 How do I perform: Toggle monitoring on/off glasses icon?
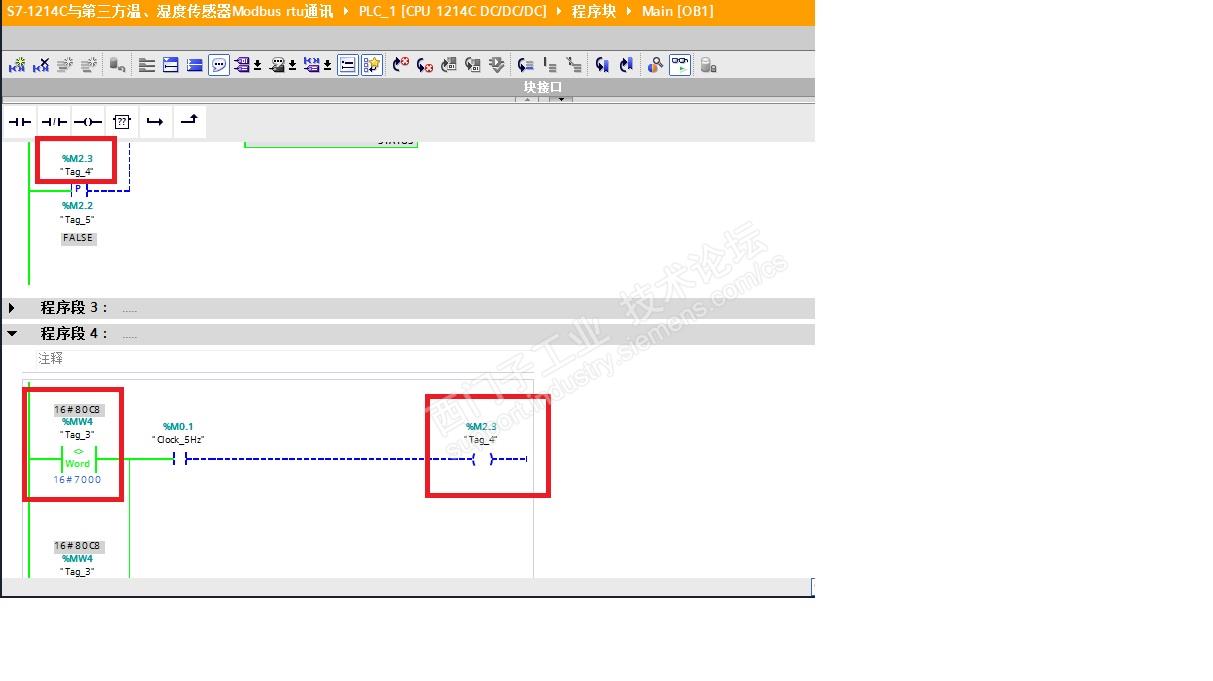coord(680,65)
